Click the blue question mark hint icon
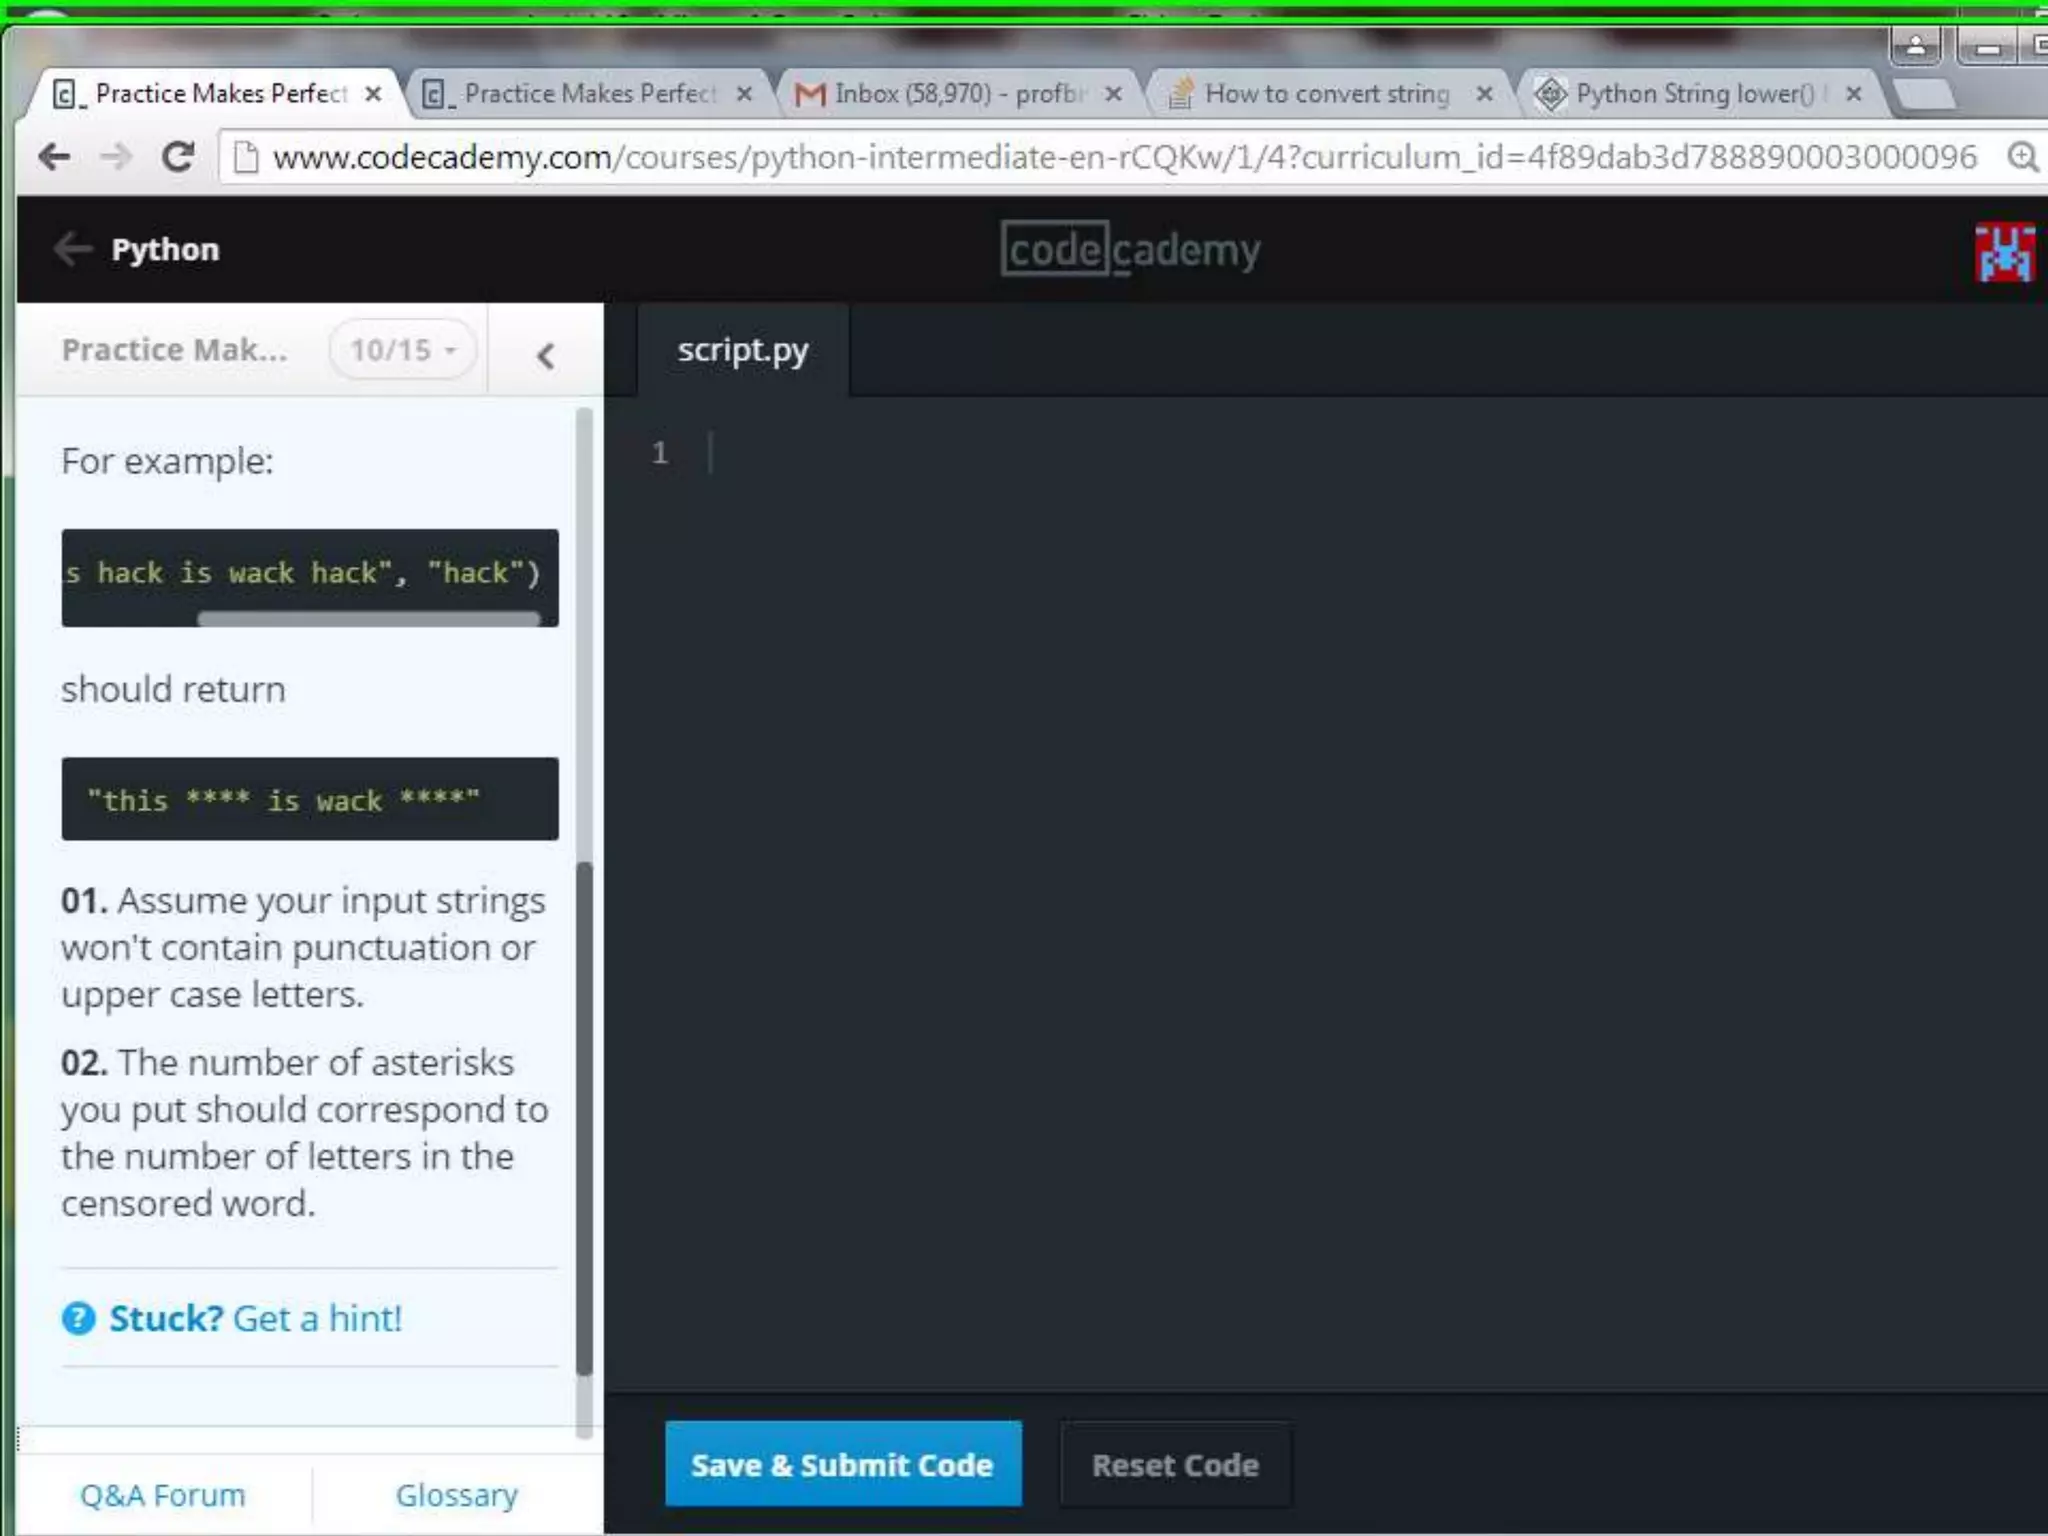 pos(78,1319)
